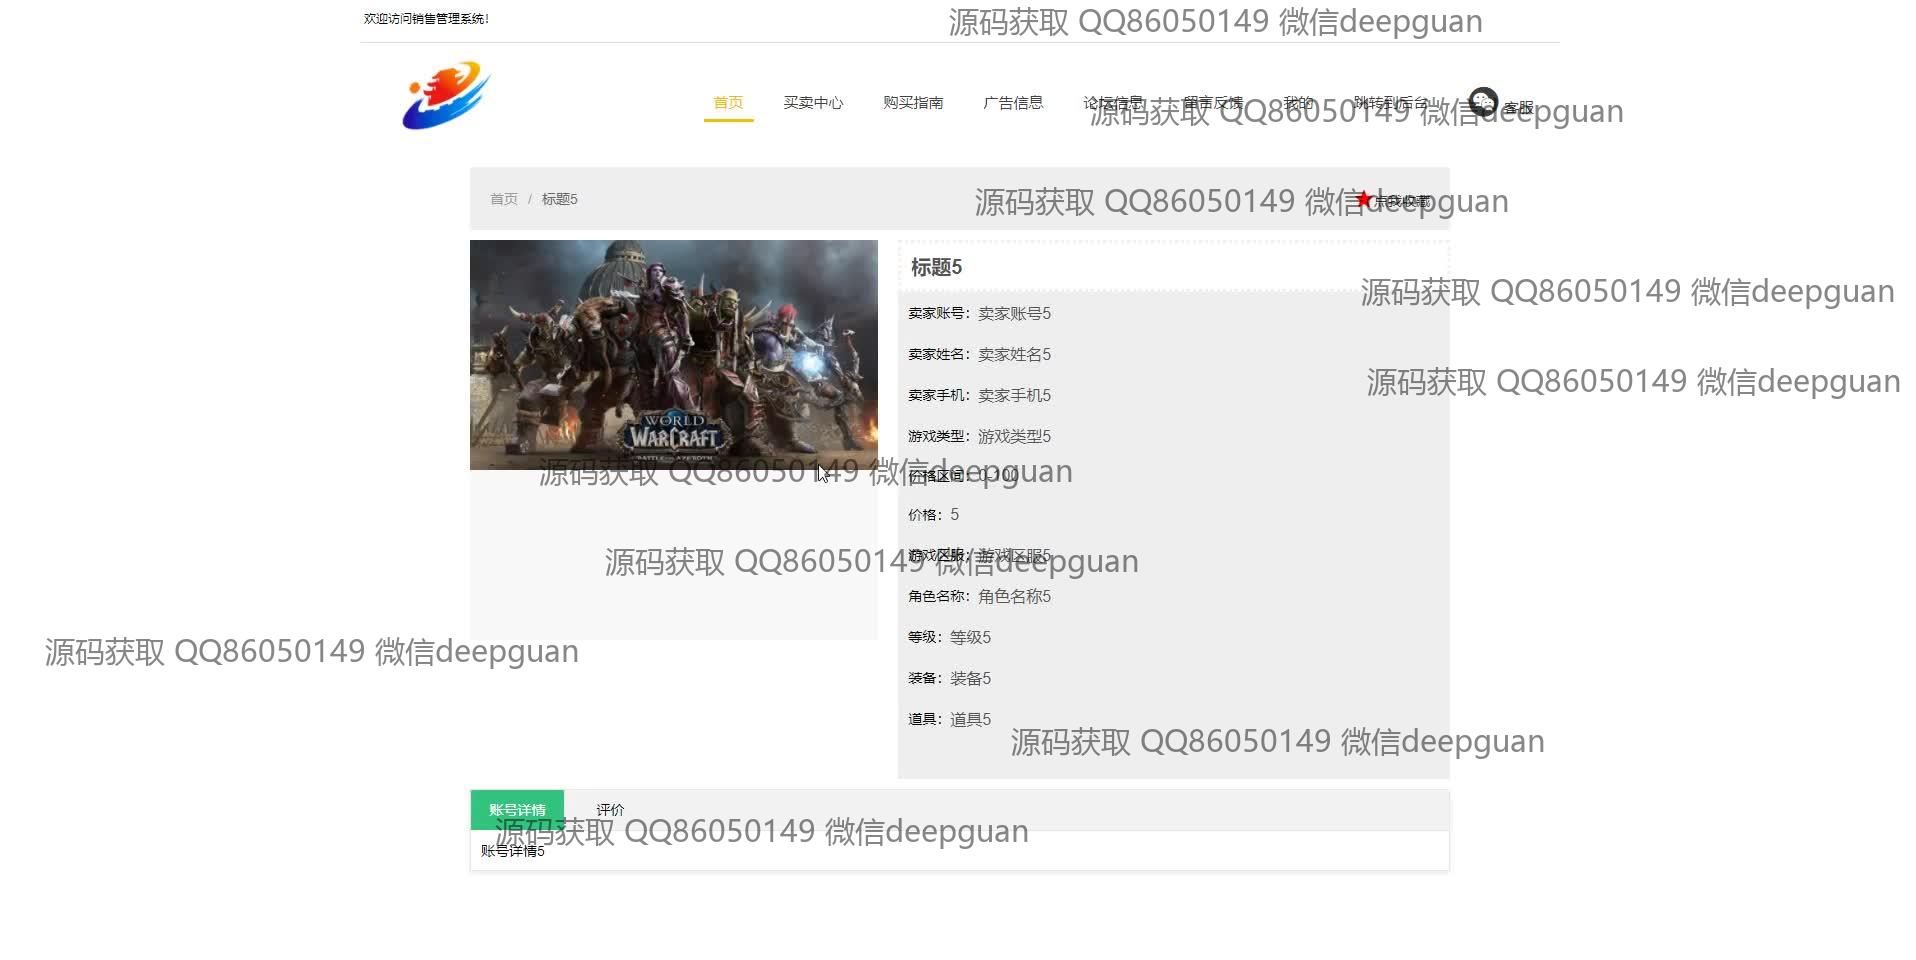Click the 账号详情5 description text
The image size is (1916, 960).
pos(513,851)
